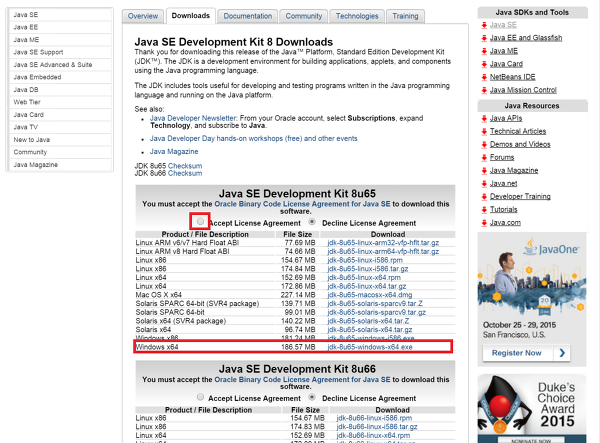The image size is (600, 443).
Task: Click the blue chevron next to Register Now
Action: tap(562, 353)
